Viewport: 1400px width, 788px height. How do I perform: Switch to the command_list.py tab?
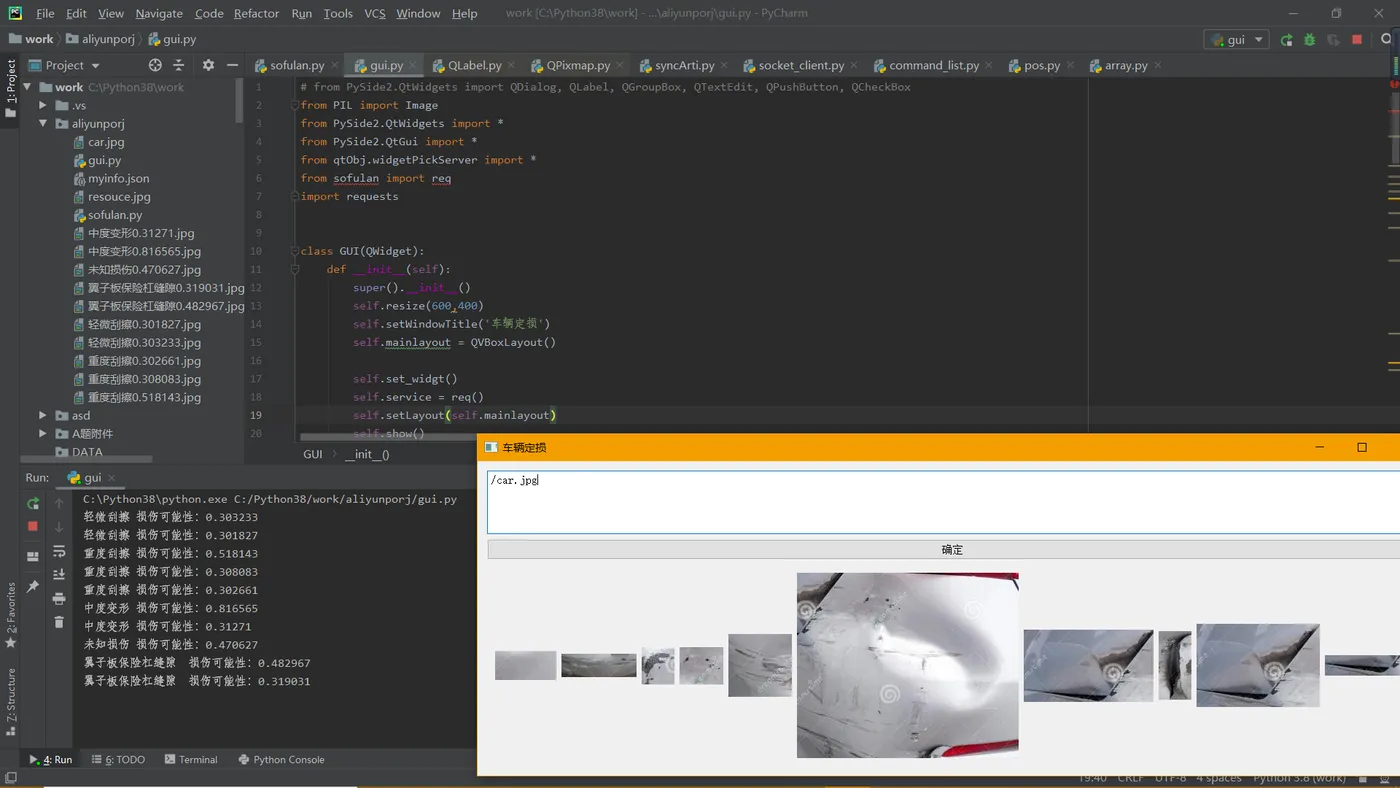coord(934,65)
